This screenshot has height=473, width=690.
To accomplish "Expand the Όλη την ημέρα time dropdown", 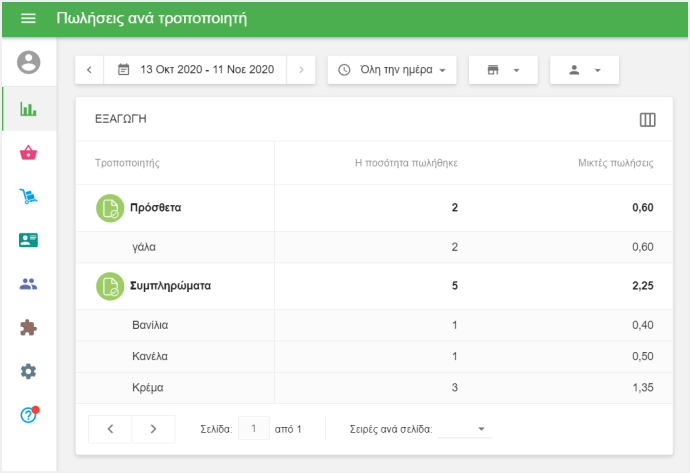I will point(392,70).
